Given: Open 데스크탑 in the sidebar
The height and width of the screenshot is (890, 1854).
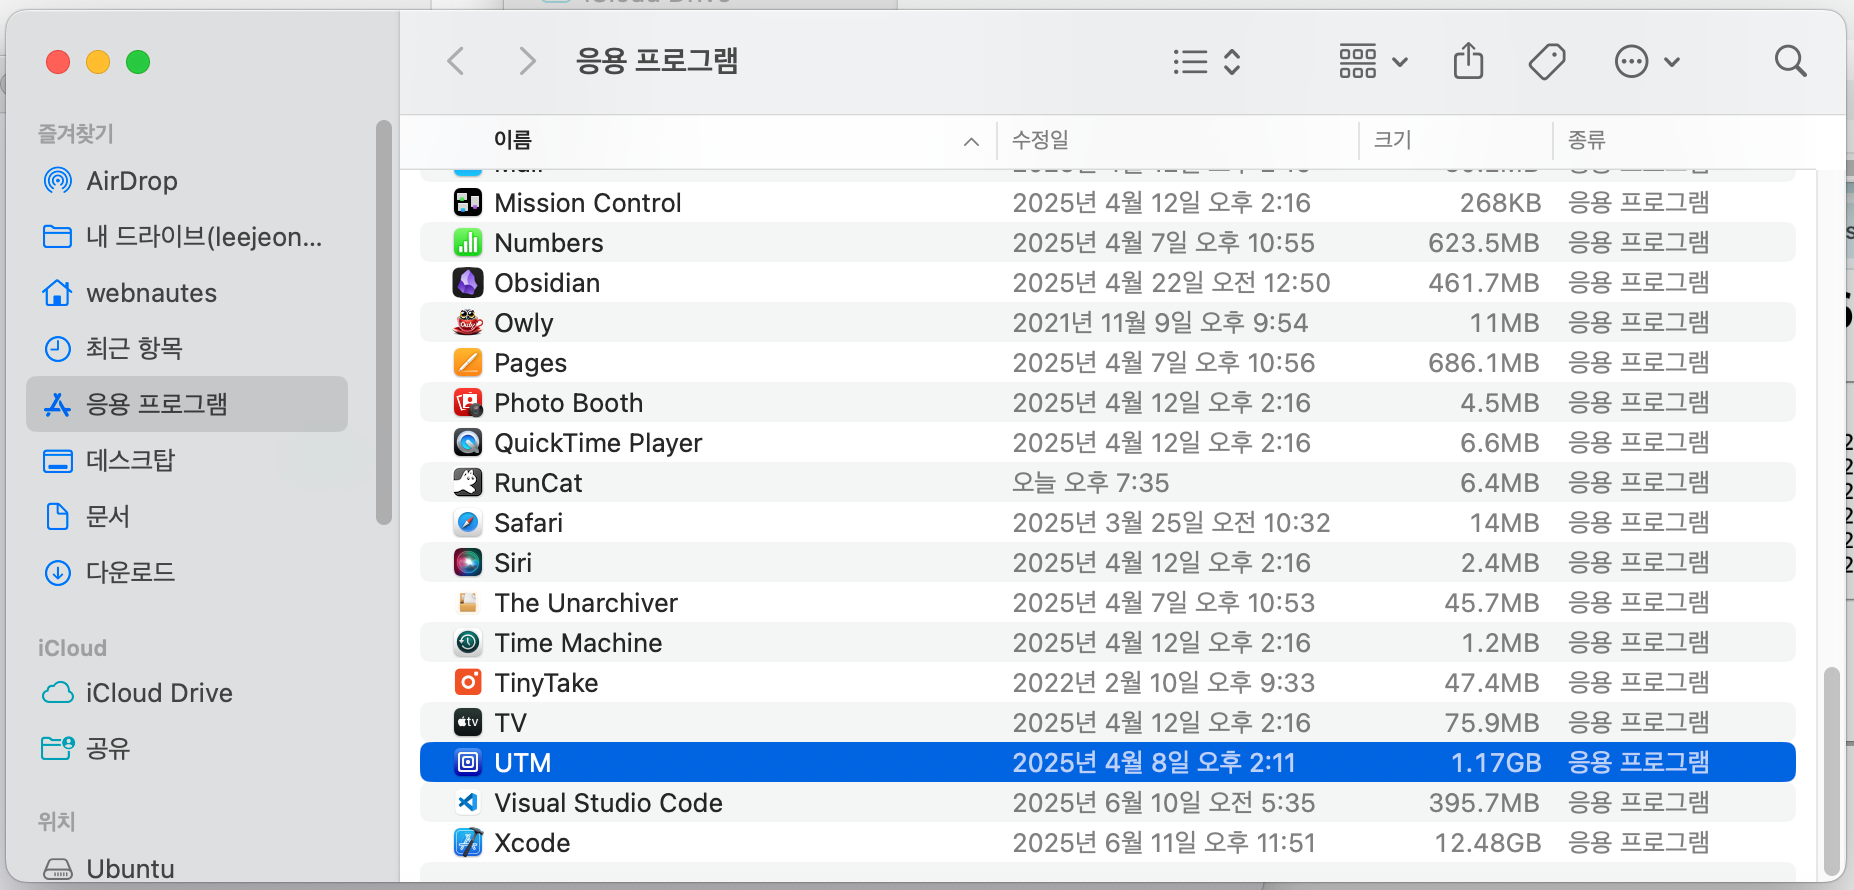Looking at the screenshot, I should pos(187,460).
